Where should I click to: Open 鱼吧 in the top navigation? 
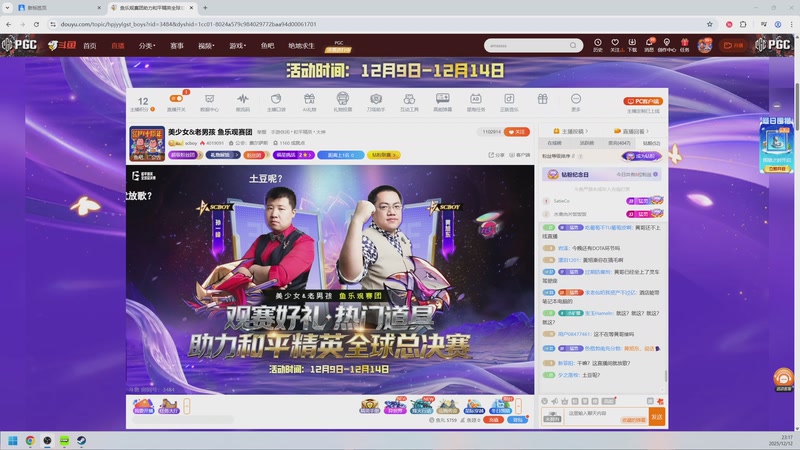click(x=267, y=46)
